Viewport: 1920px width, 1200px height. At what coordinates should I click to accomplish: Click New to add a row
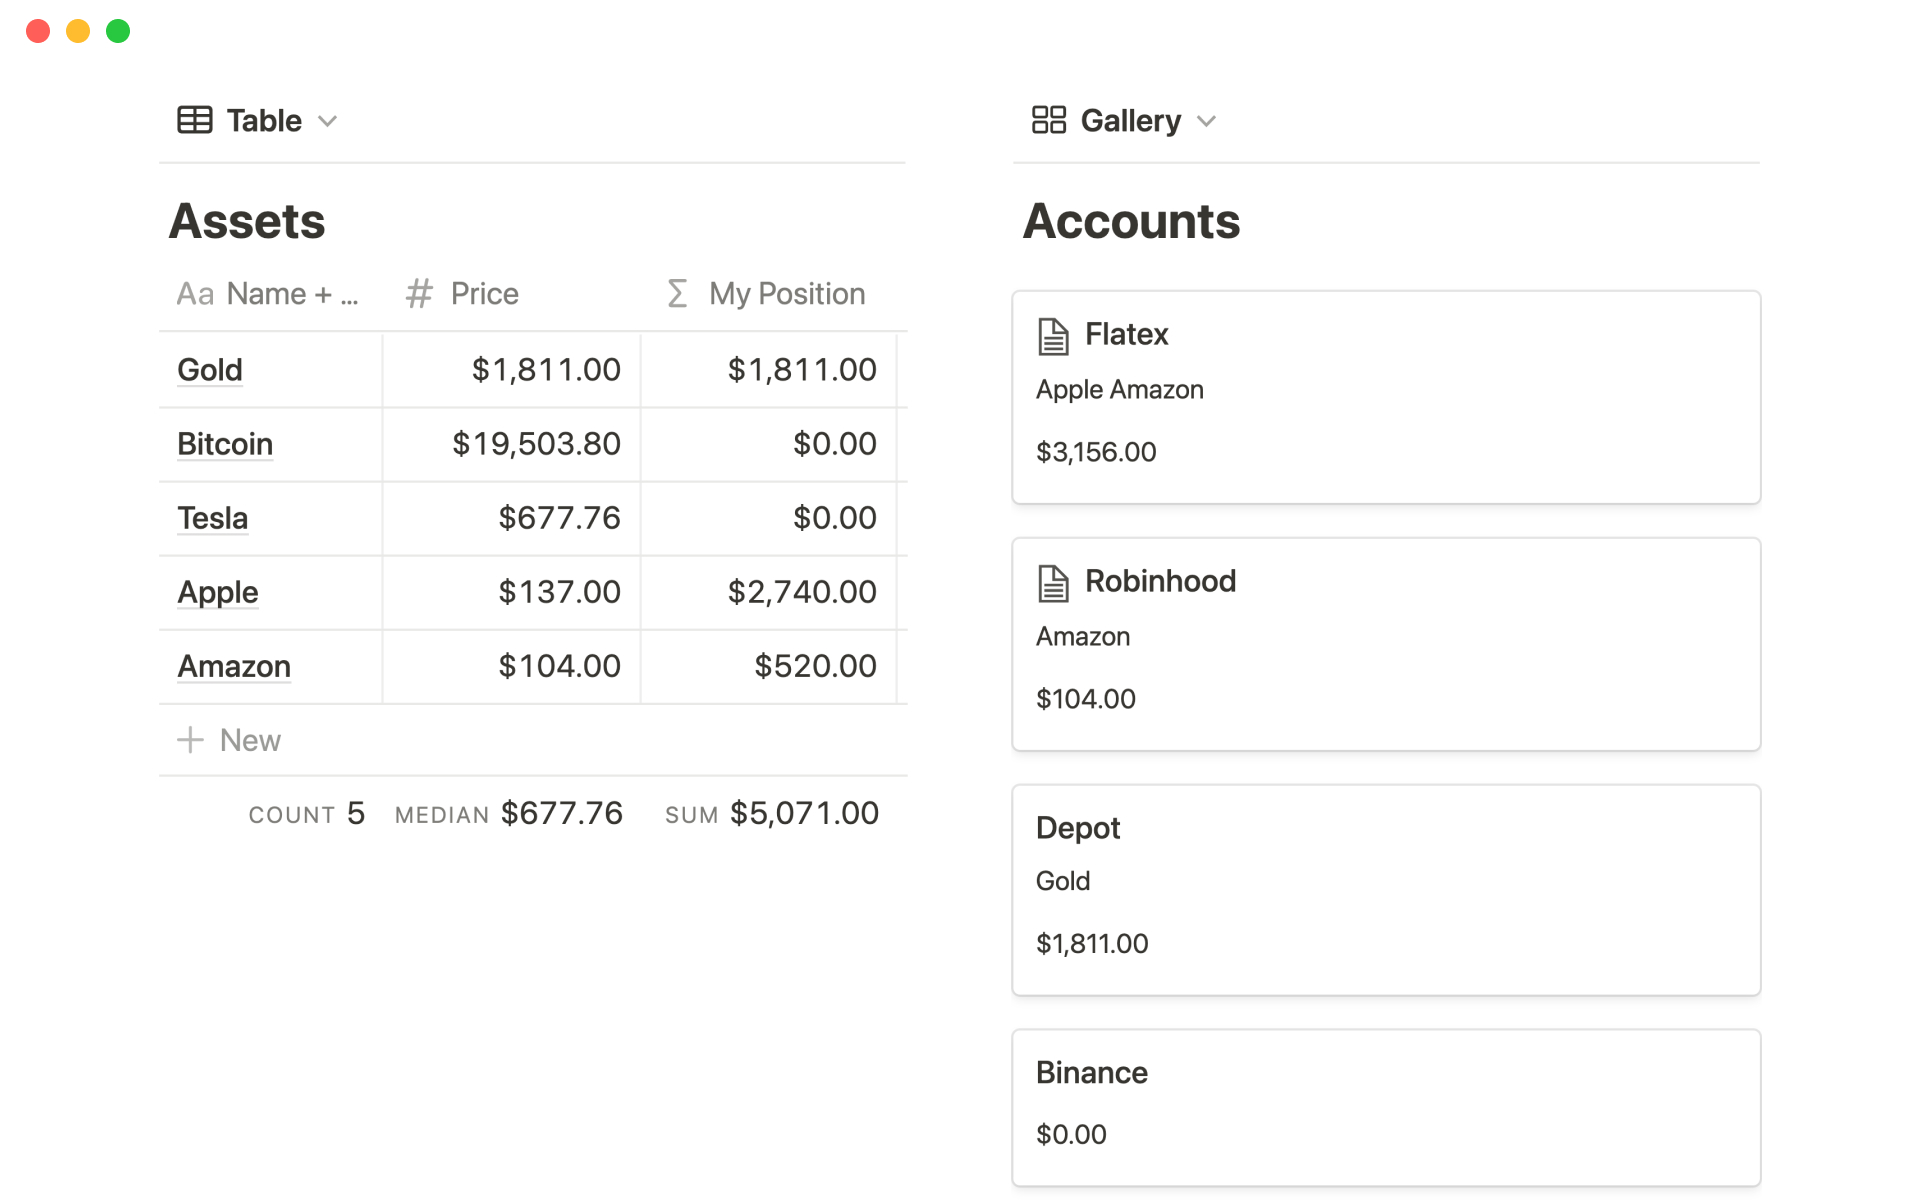click(250, 740)
